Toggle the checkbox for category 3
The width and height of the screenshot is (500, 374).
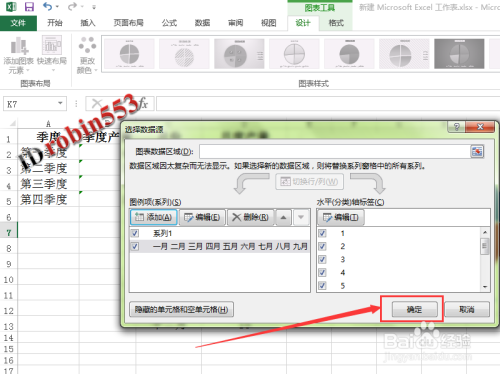322,259
